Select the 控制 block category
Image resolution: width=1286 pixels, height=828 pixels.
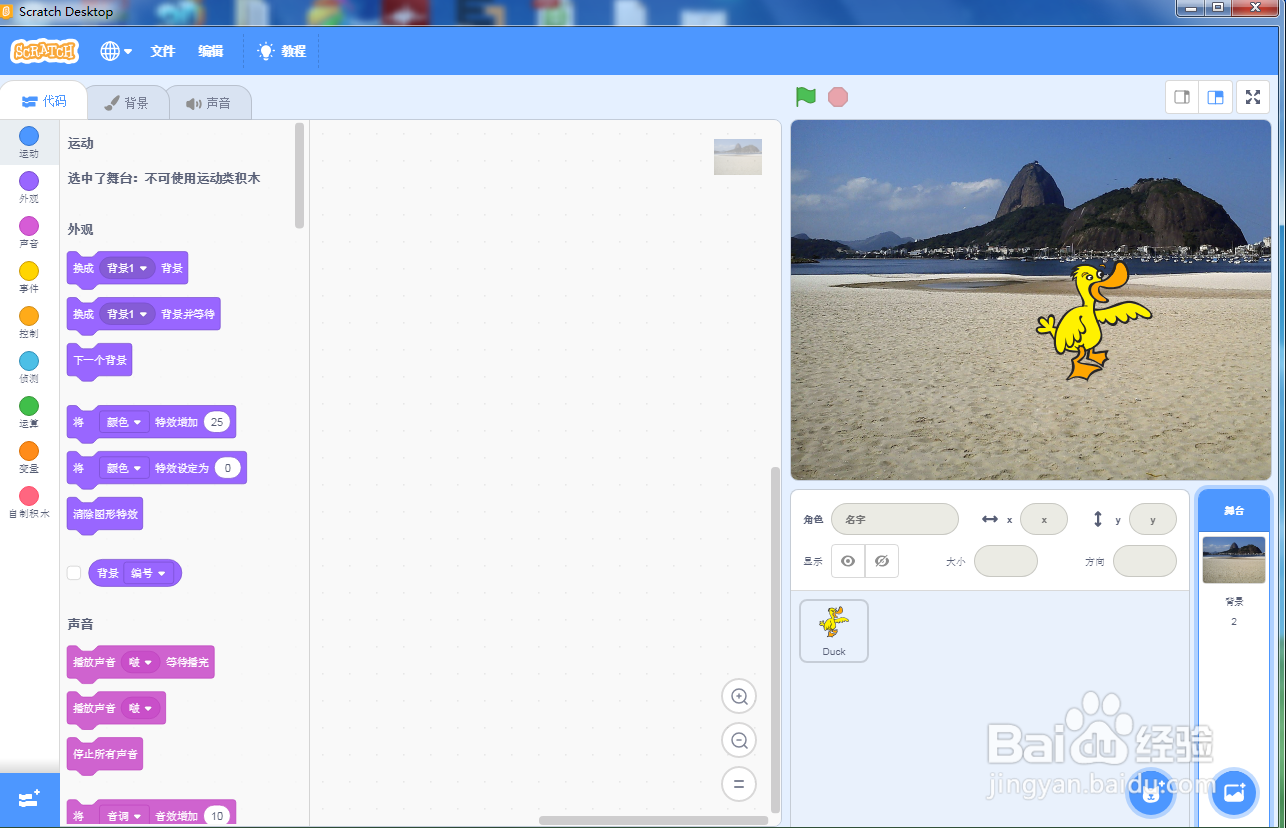click(29, 323)
